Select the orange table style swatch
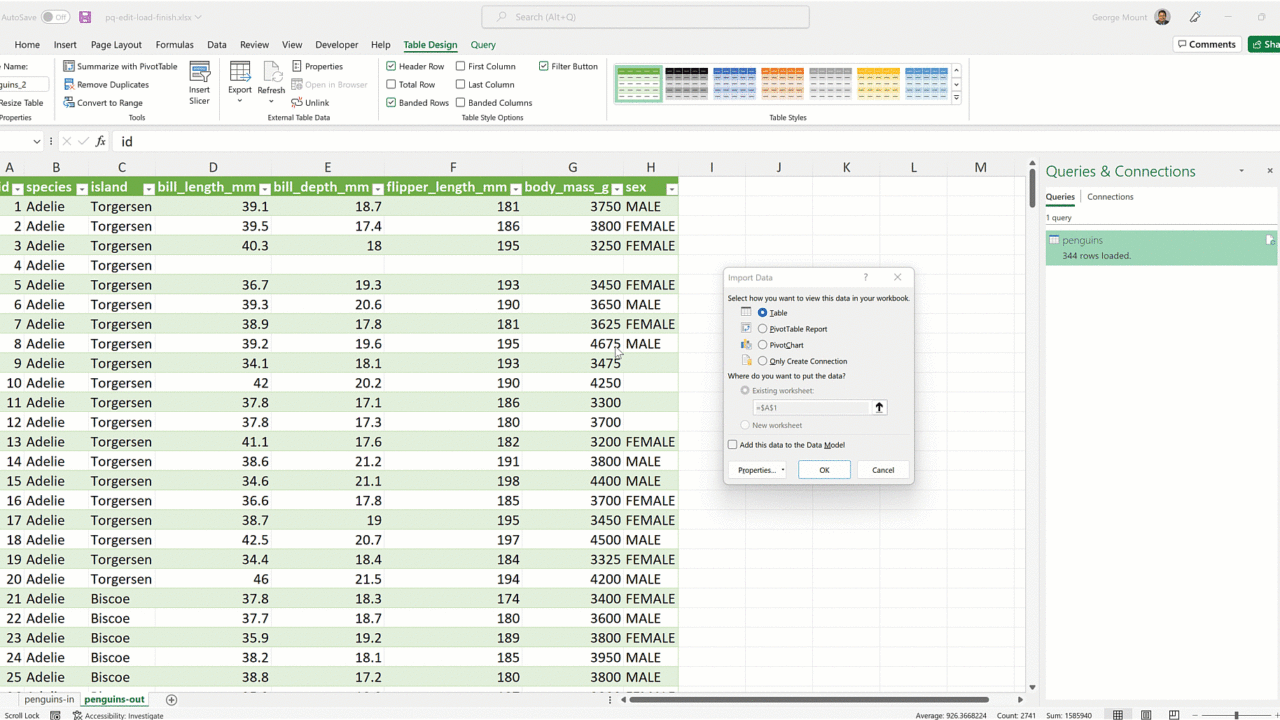Screen dimensions: 1280x720 [782, 84]
